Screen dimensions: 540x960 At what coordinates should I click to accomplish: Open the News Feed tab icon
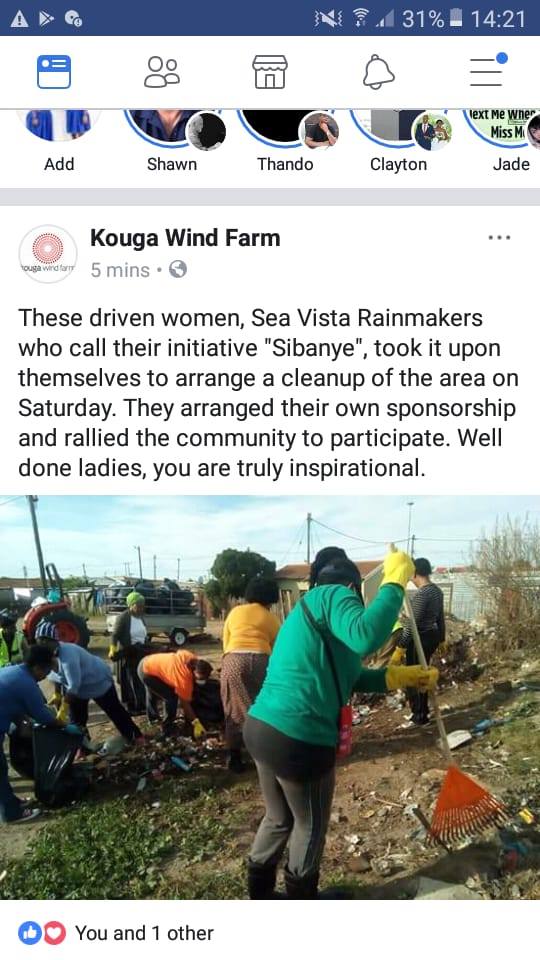54,72
